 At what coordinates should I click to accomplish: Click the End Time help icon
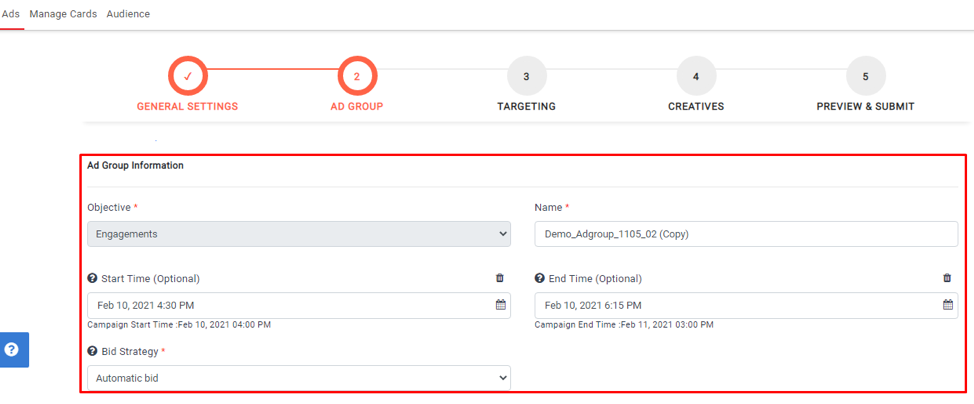[540, 279]
